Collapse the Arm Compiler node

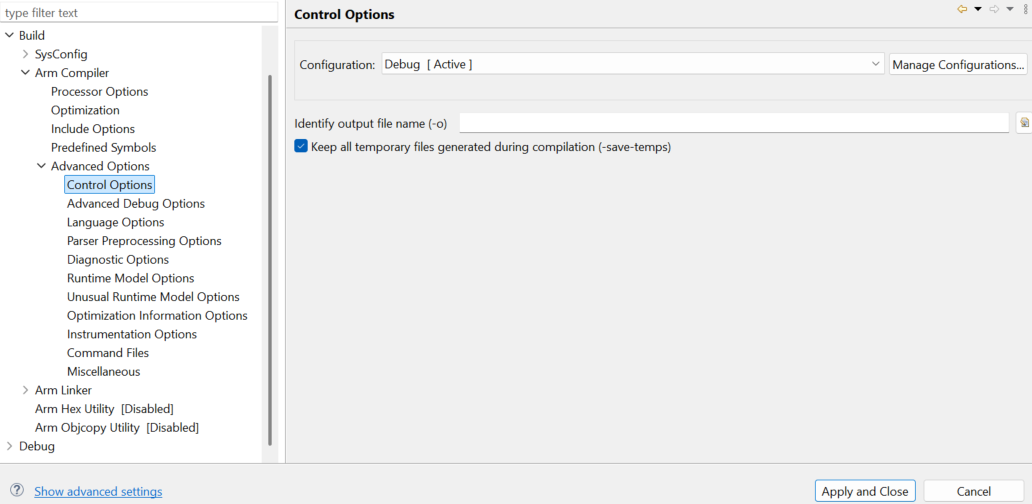click(25, 72)
